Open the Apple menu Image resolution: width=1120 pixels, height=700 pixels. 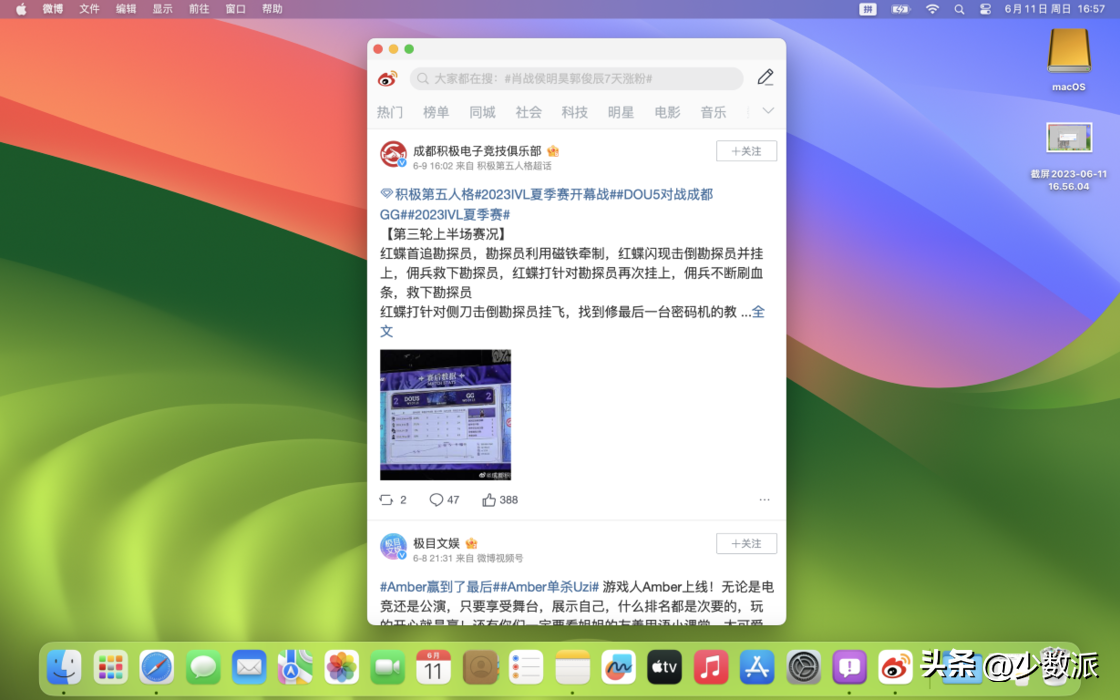(x=21, y=9)
